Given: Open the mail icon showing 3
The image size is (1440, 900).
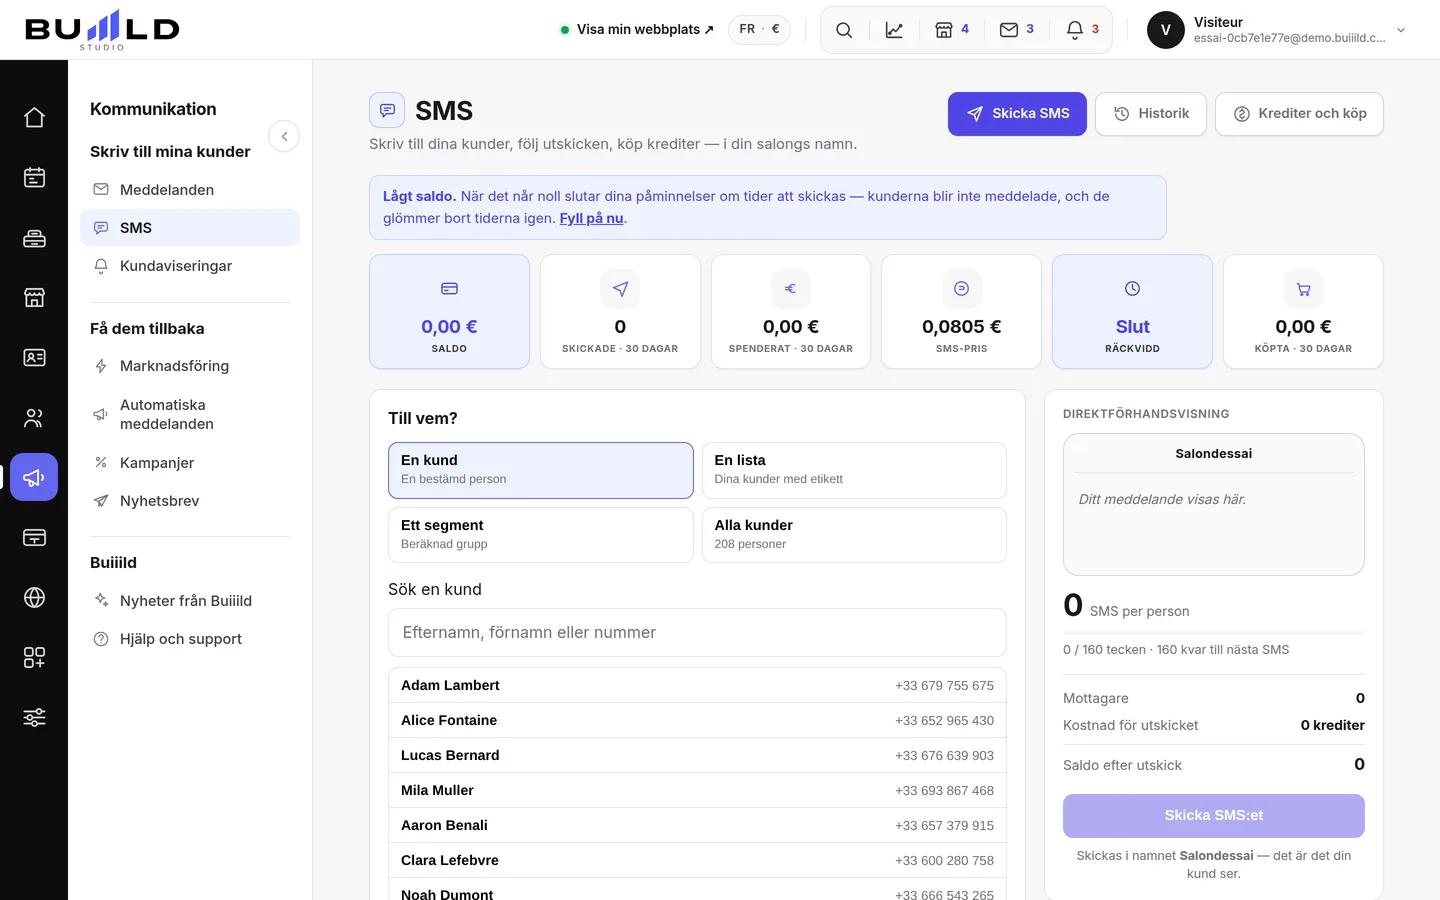Looking at the screenshot, I should pyautogui.click(x=1017, y=30).
